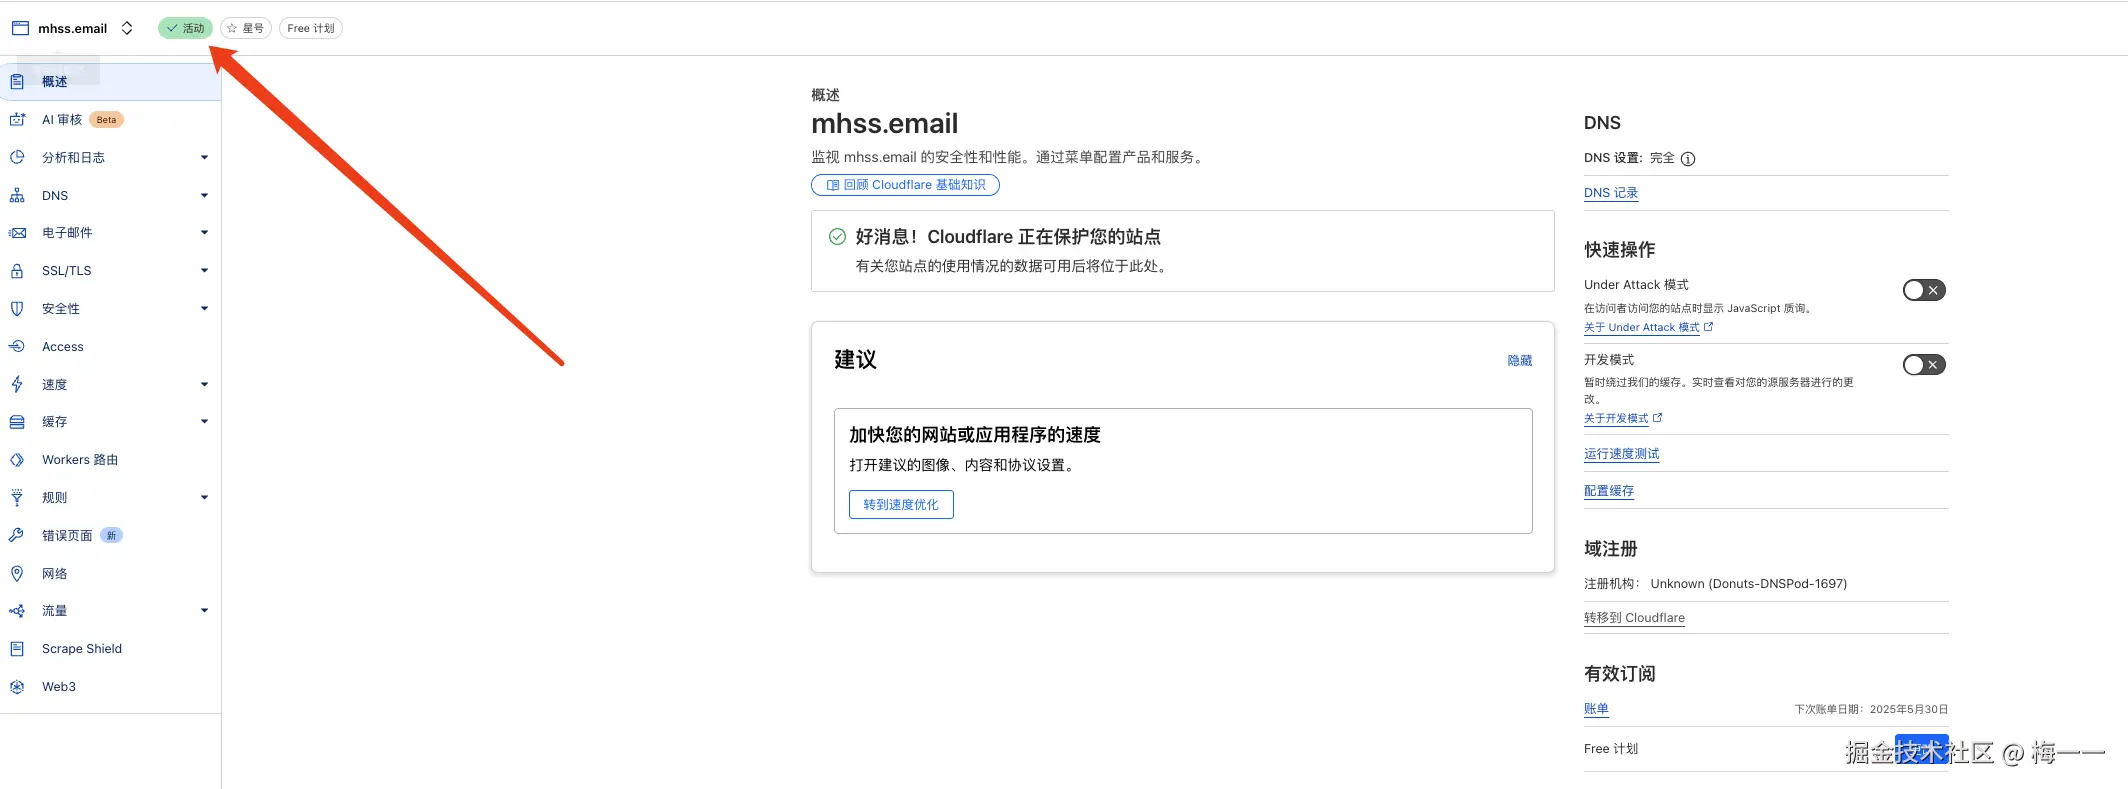
Task: Open the 关于开发模式 link
Action: (x=1616, y=419)
